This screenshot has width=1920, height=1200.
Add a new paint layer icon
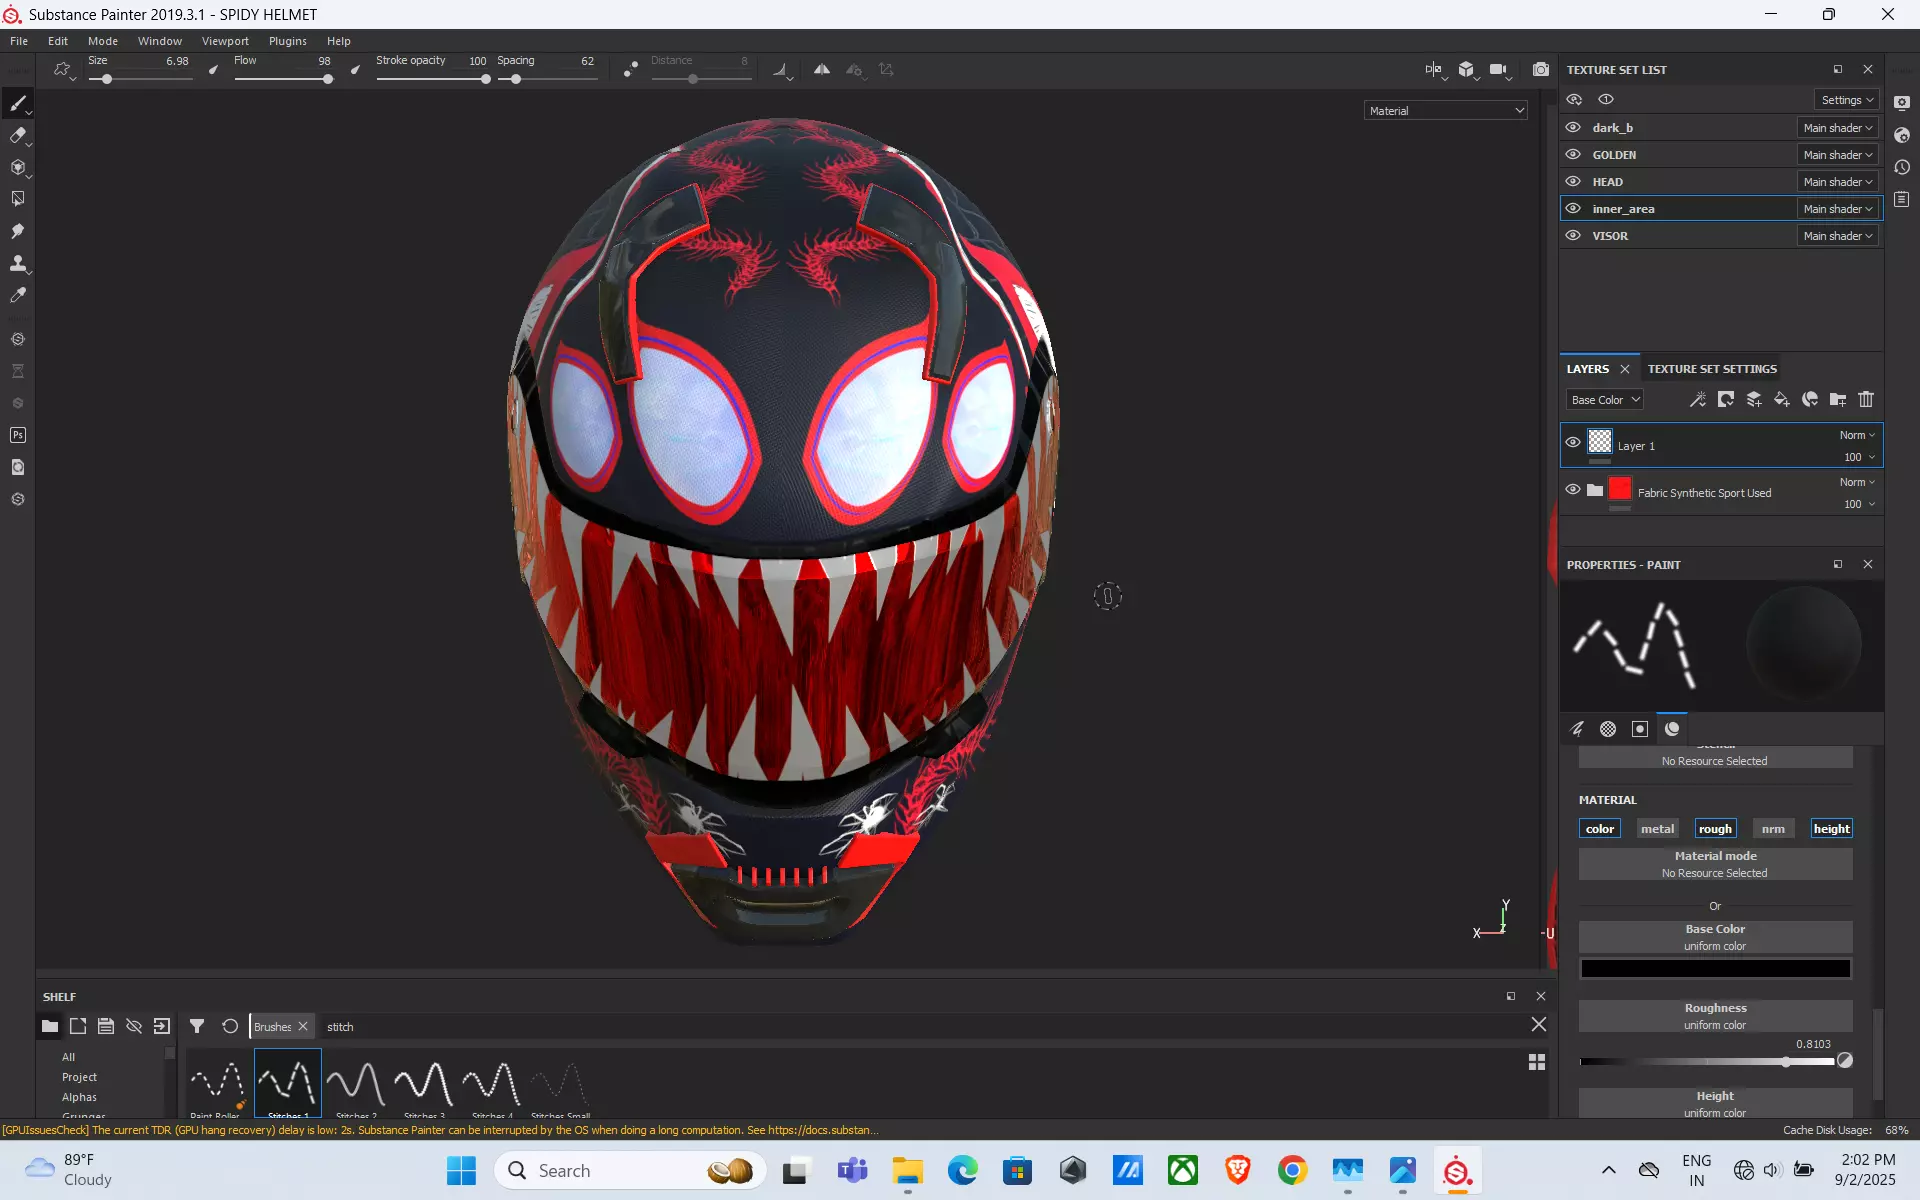1754,399
